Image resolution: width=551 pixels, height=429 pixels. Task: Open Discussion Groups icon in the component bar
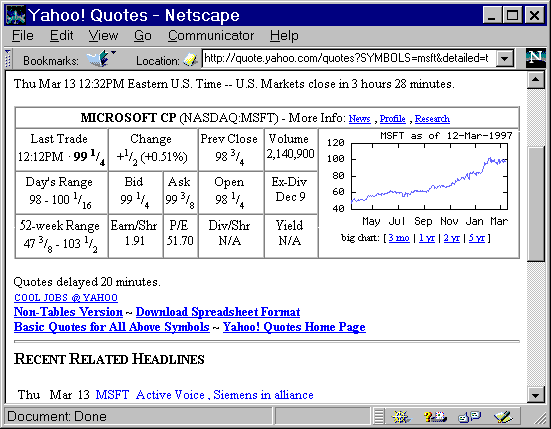tap(470, 417)
